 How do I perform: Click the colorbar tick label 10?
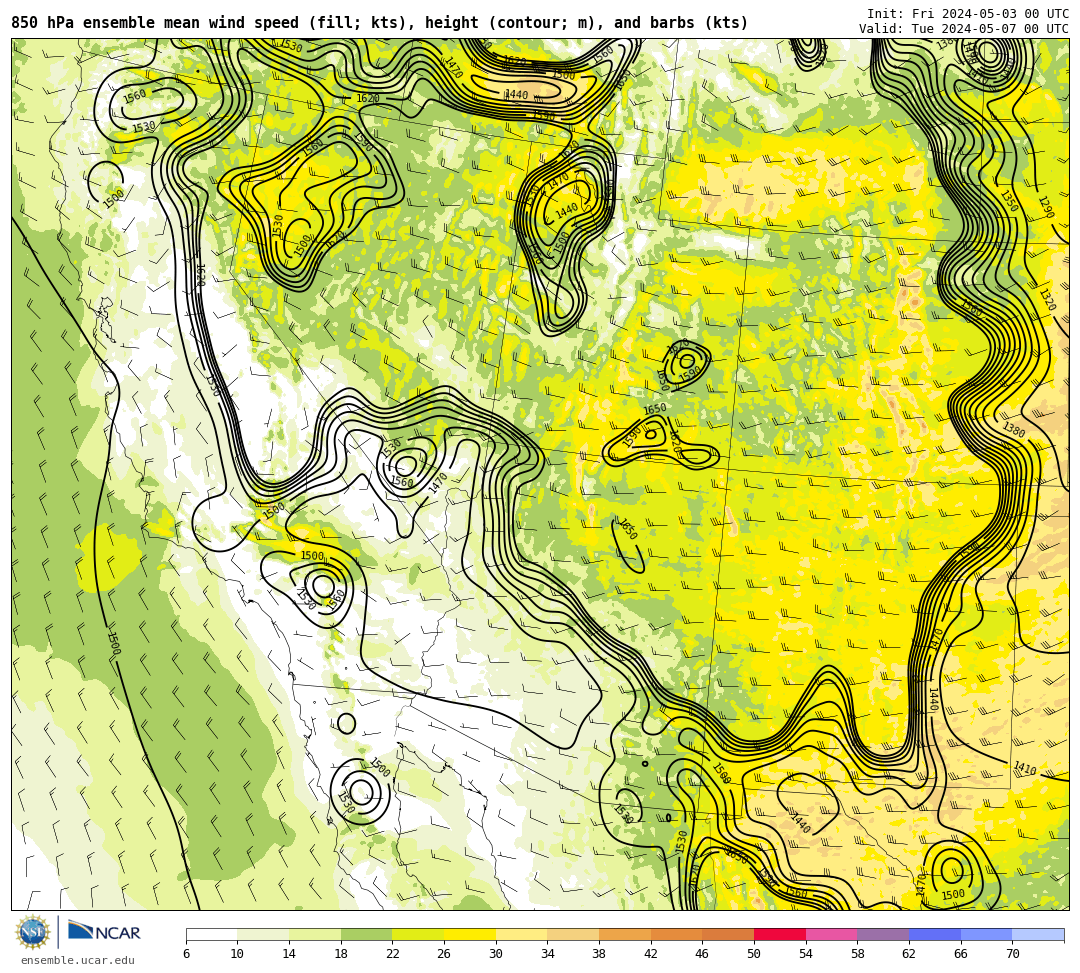[x=238, y=954]
